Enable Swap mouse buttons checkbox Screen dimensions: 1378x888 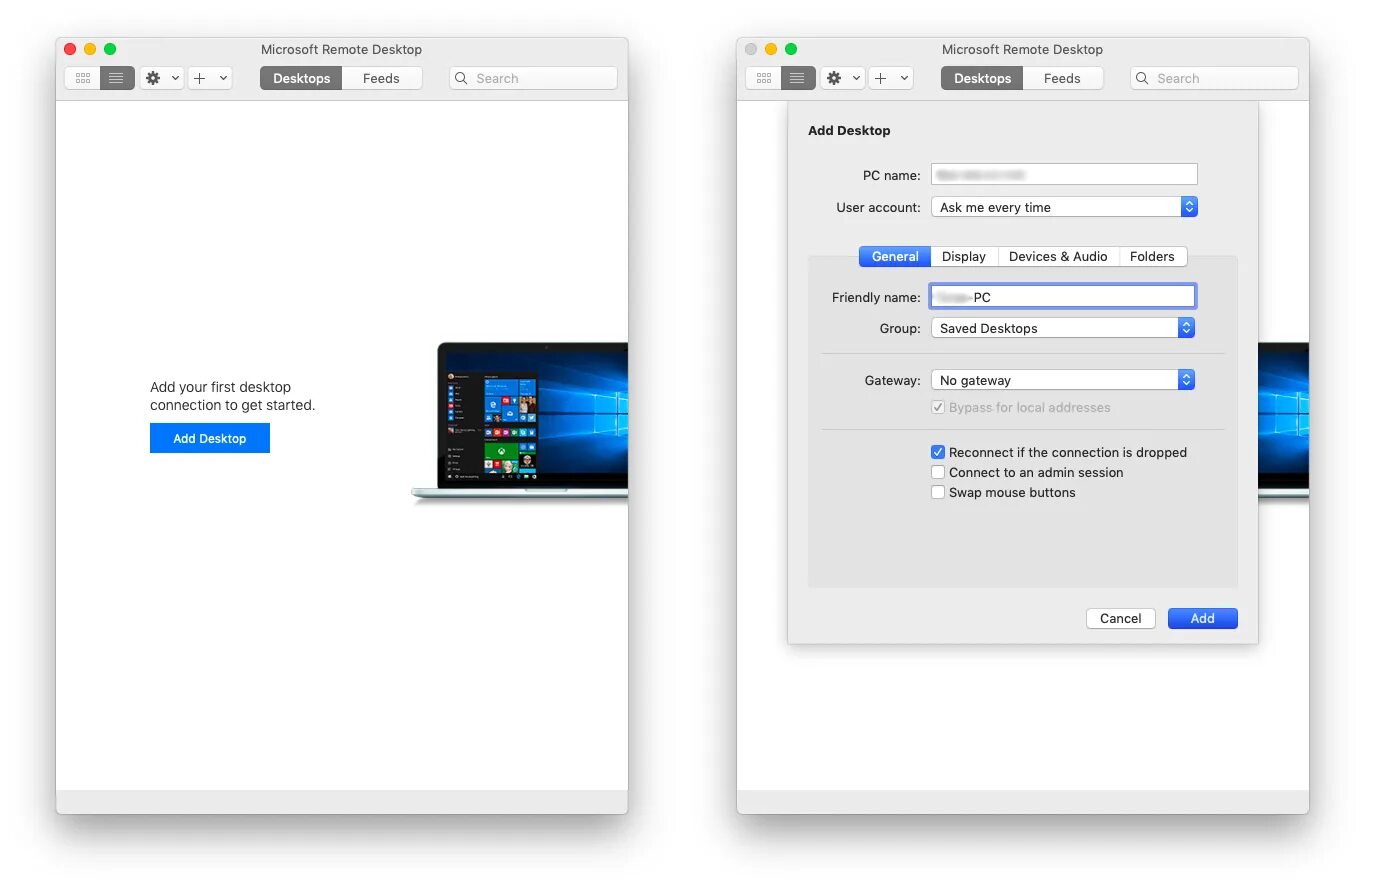pos(938,492)
